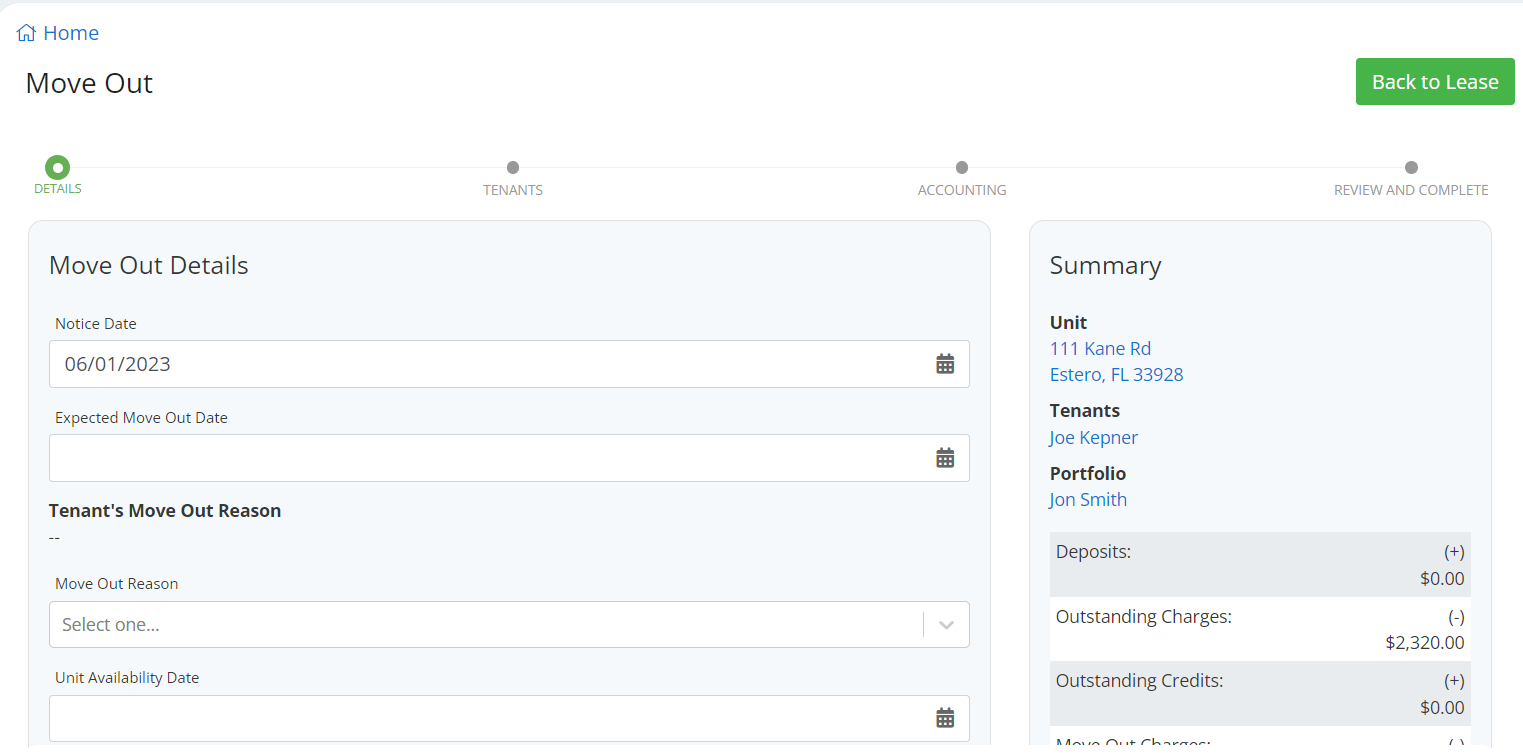The image size is (1523, 756).
Task: Click the TENANTS step label
Action: pos(513,190)
